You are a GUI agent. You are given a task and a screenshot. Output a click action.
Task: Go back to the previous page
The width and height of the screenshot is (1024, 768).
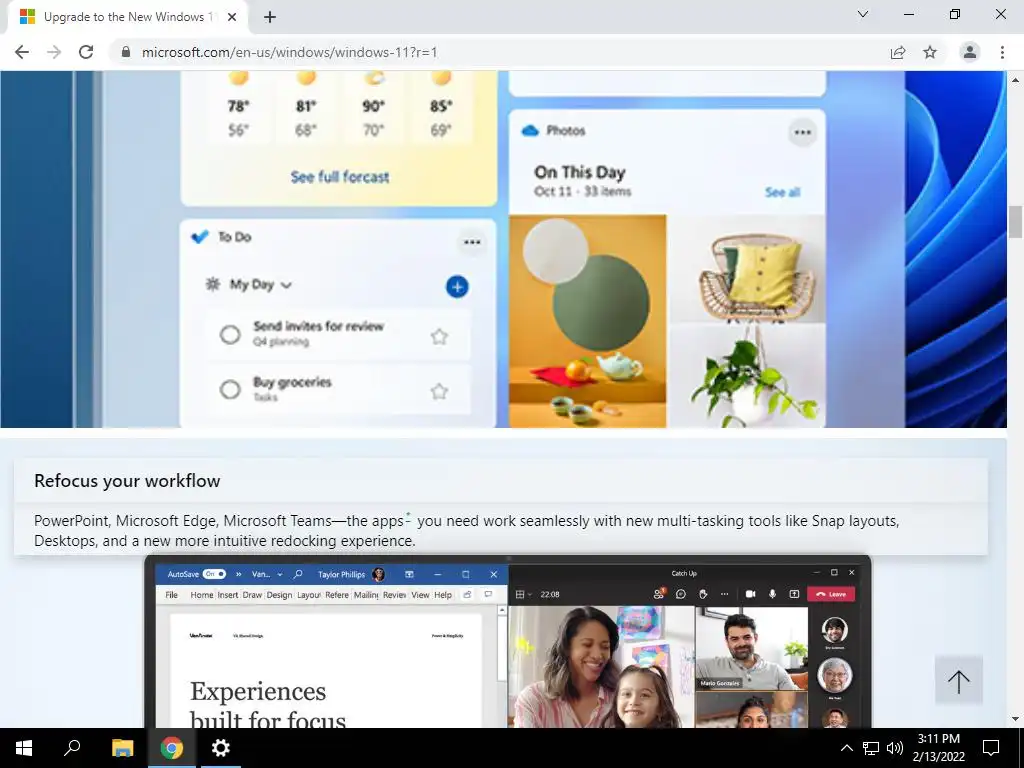pos(22,52)
